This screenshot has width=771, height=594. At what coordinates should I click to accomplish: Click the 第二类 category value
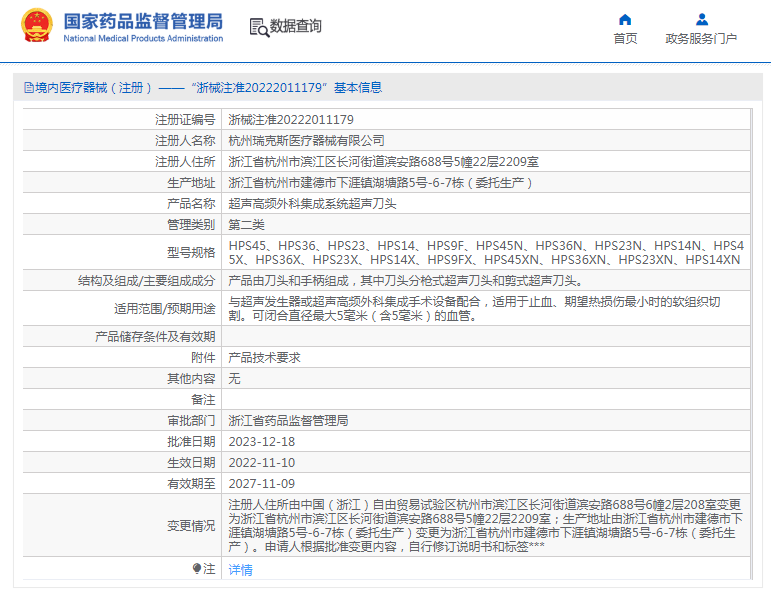[x=246, y=225]
